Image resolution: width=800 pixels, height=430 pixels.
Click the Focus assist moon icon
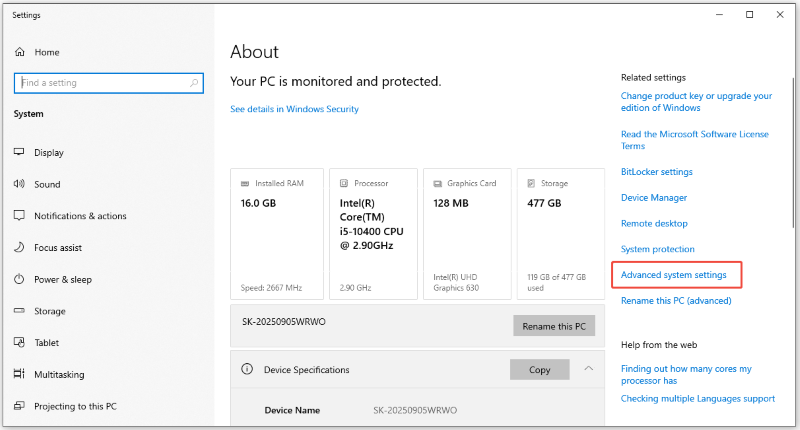click(19, 247)
